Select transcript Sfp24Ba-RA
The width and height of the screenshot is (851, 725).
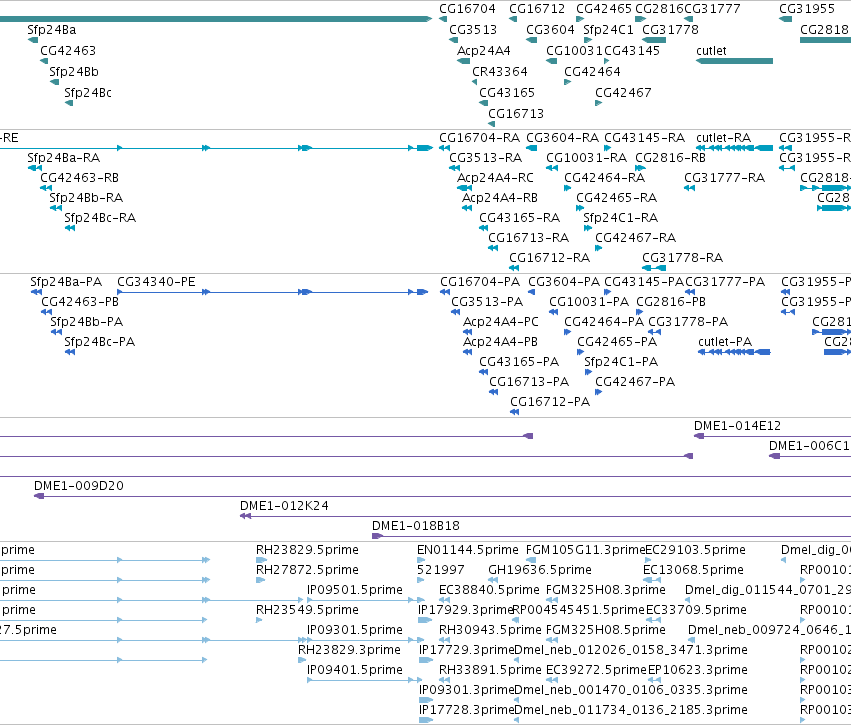63,158
